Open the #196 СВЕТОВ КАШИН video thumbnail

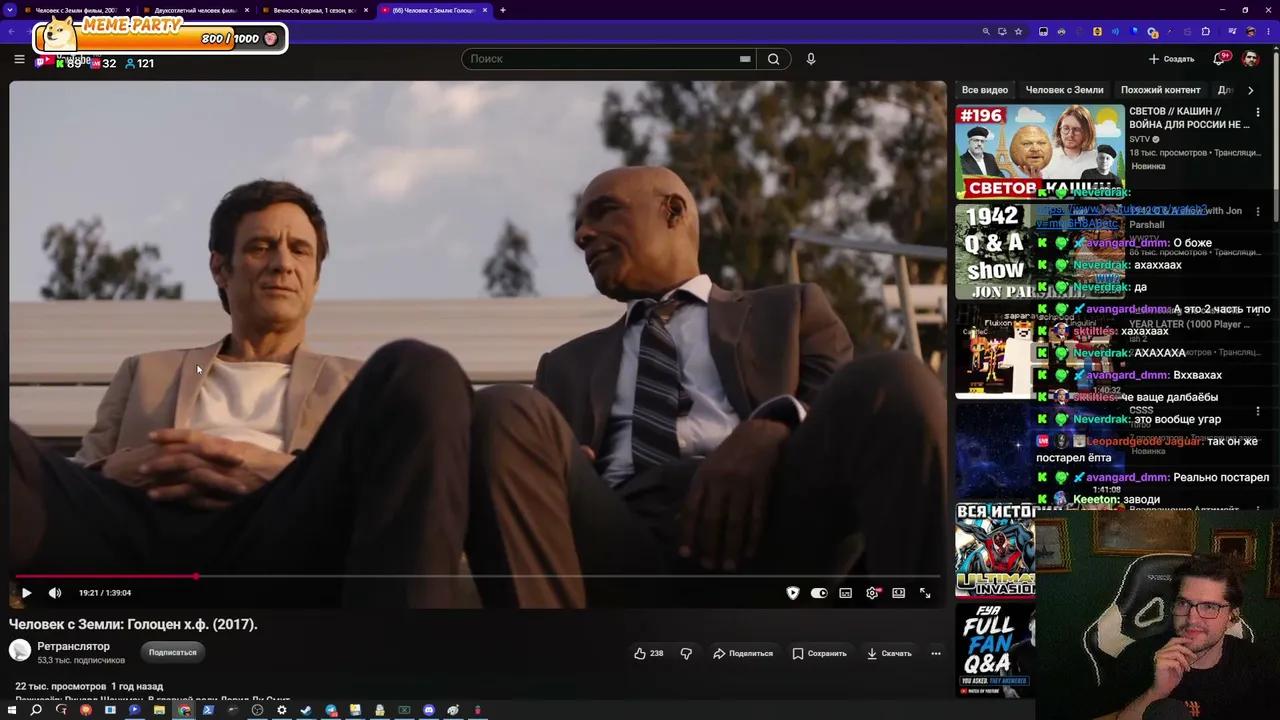[1040, 152]
